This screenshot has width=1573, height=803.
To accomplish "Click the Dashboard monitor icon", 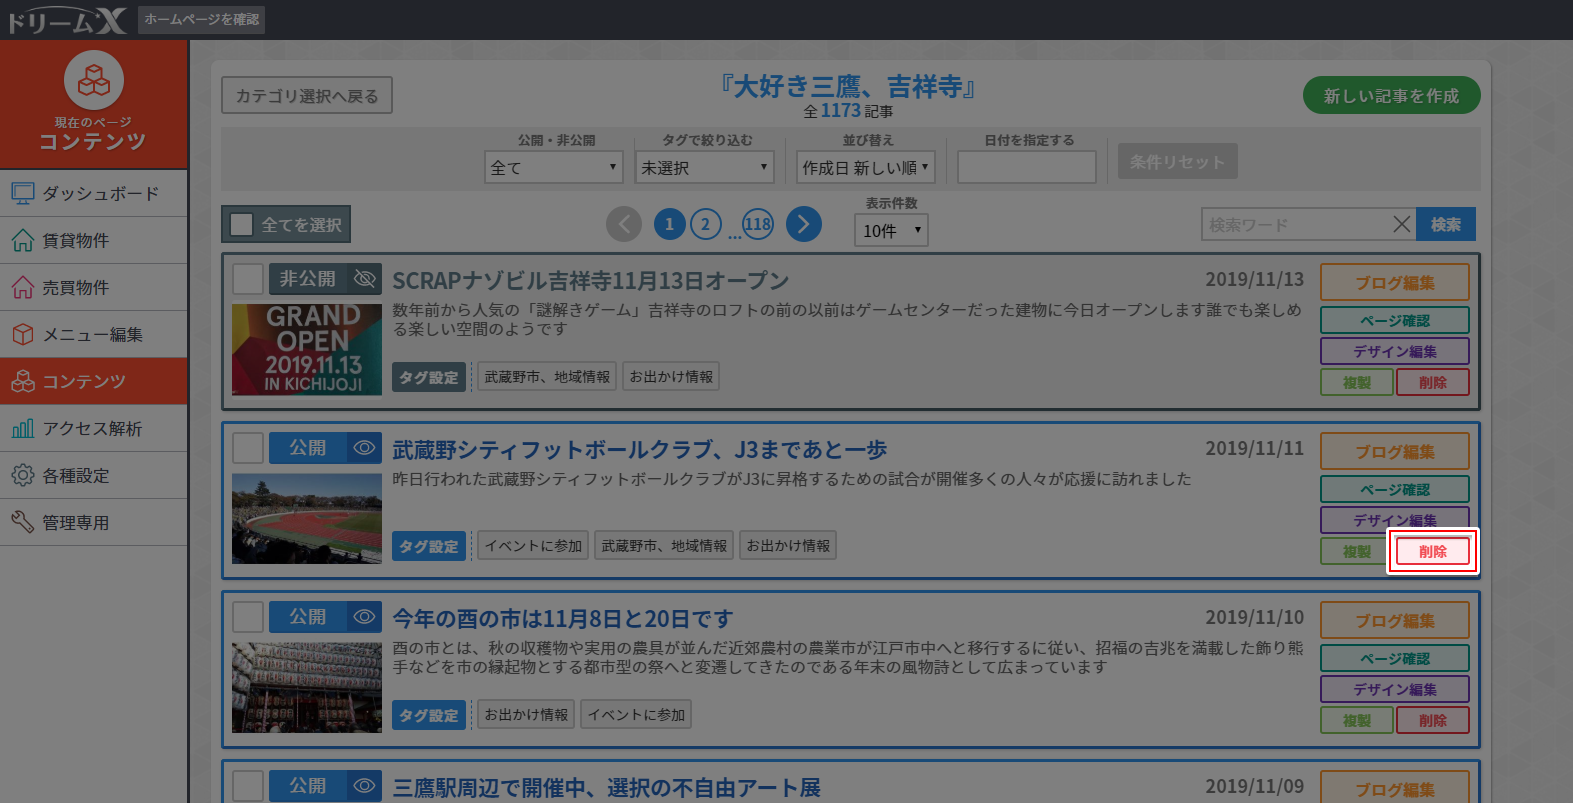I will pos(23,193).
